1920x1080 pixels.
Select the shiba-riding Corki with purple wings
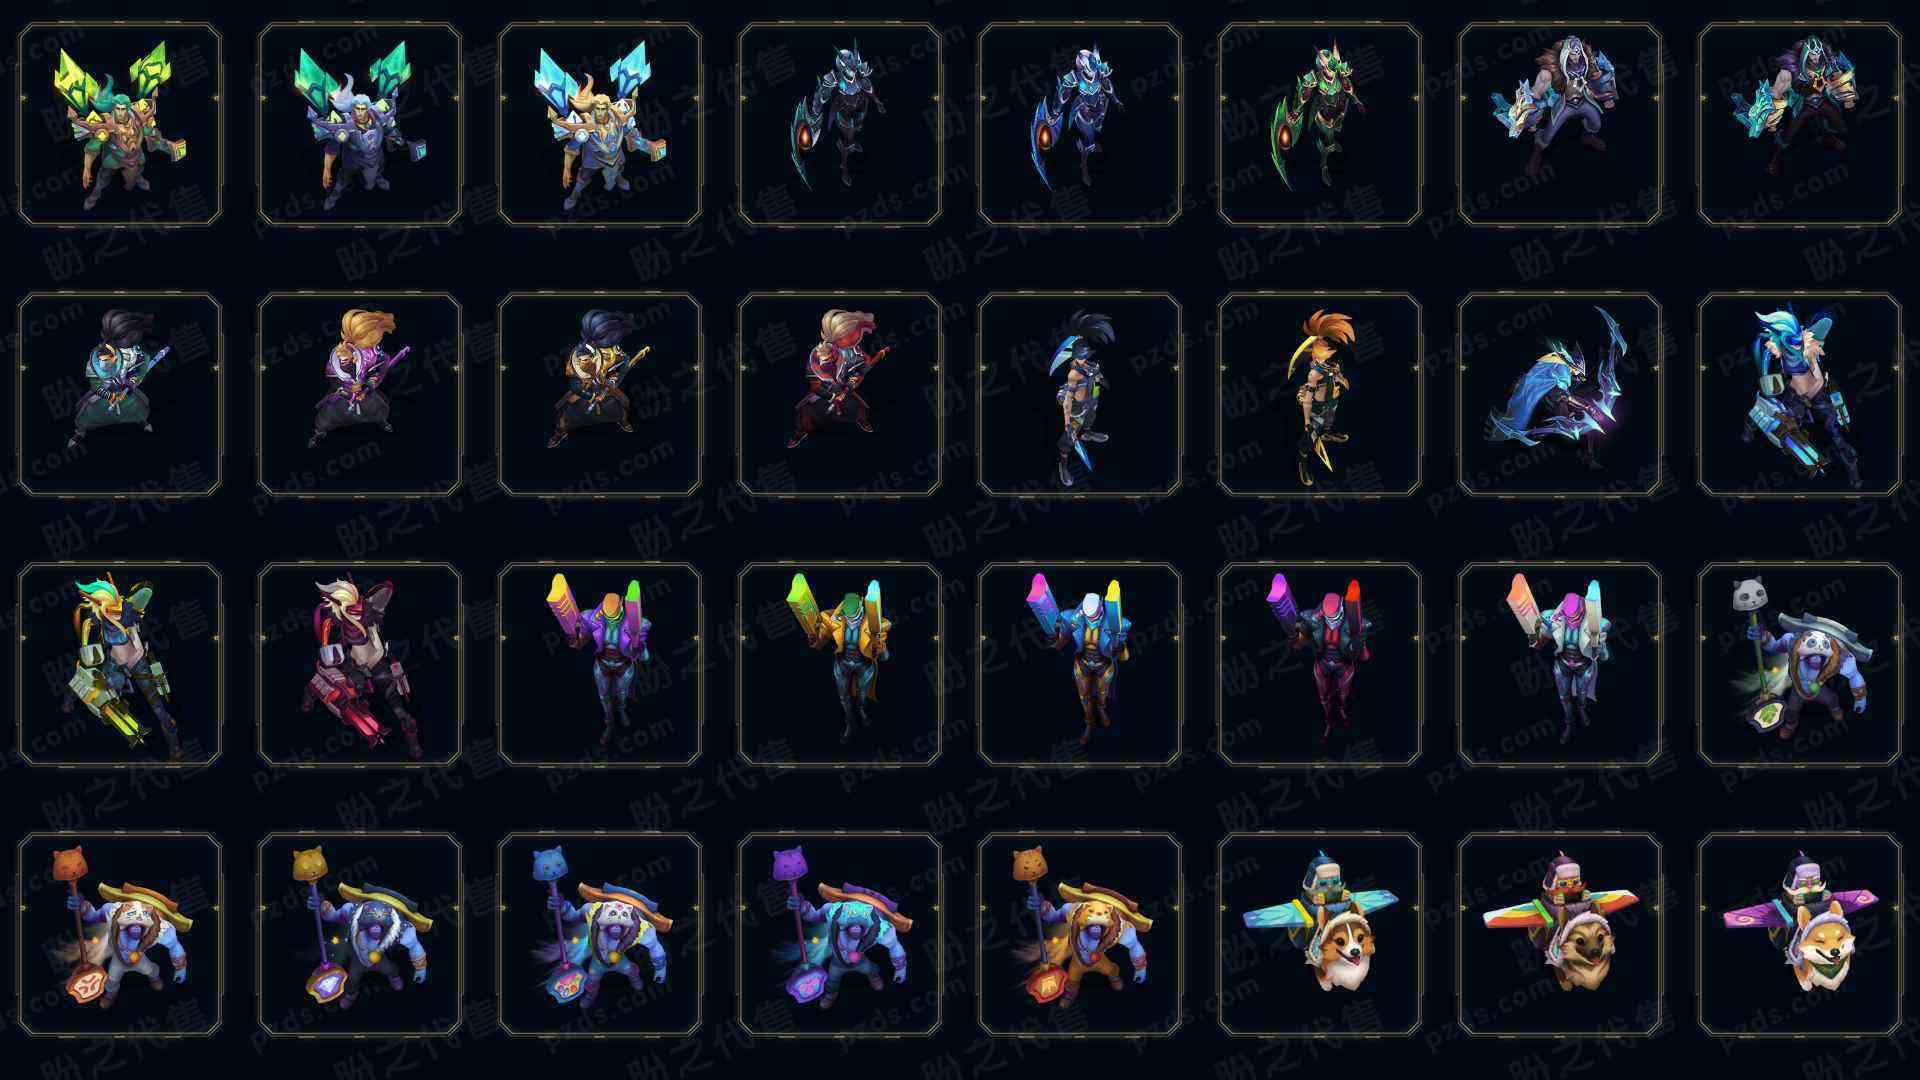(x=1800, y=934)
